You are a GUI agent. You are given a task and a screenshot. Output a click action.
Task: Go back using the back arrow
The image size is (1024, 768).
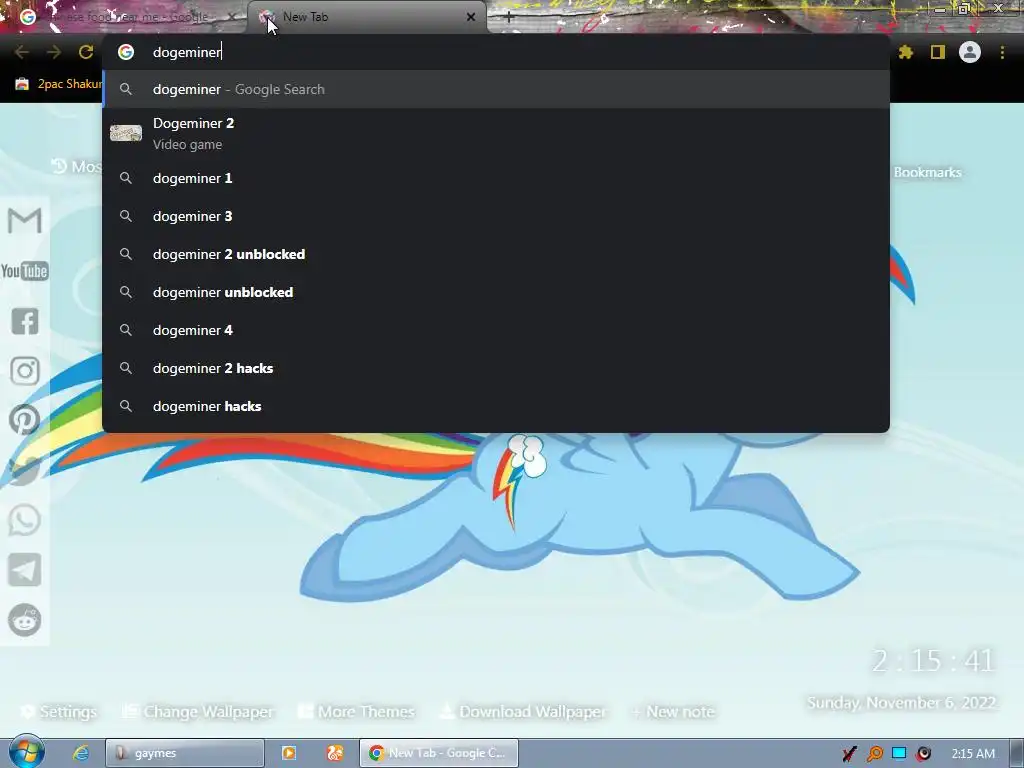(x=22, y=52)
